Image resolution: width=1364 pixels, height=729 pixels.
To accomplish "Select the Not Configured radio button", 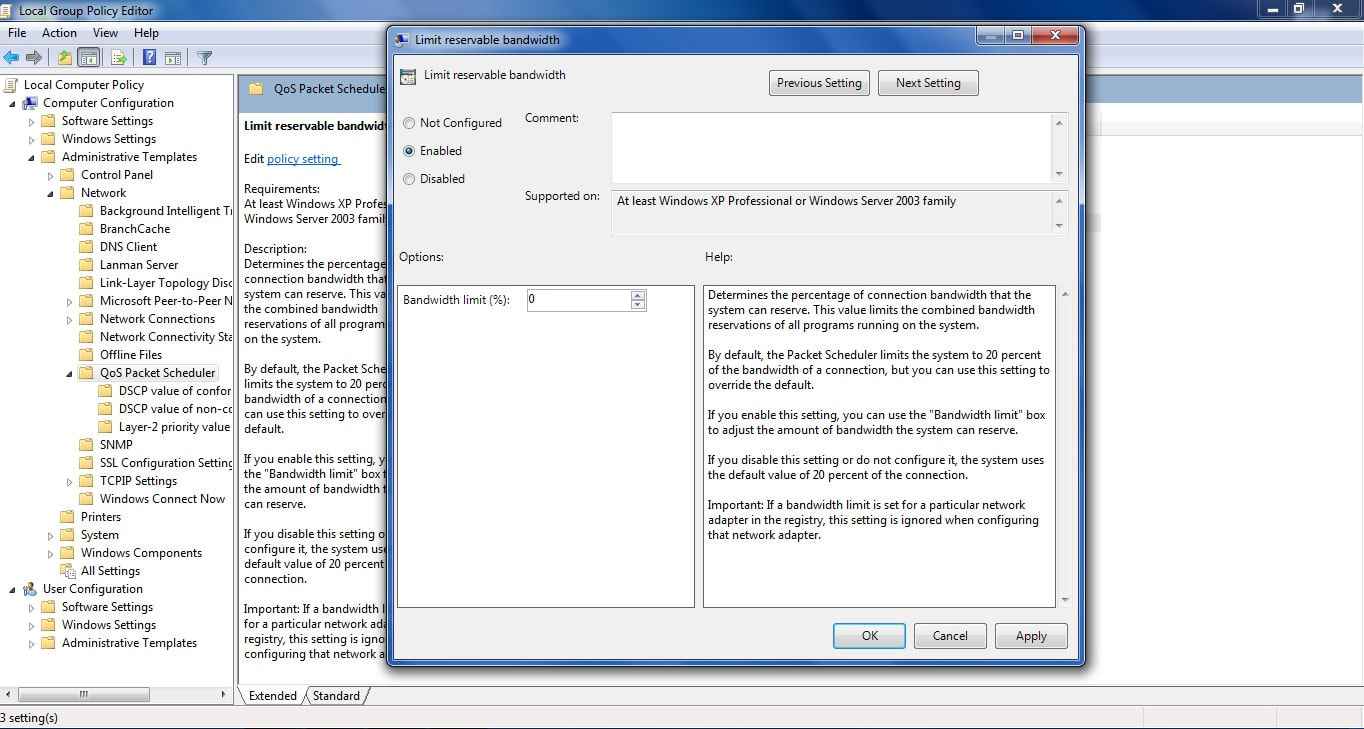I will pyautogui.click(x=409, y=123).
